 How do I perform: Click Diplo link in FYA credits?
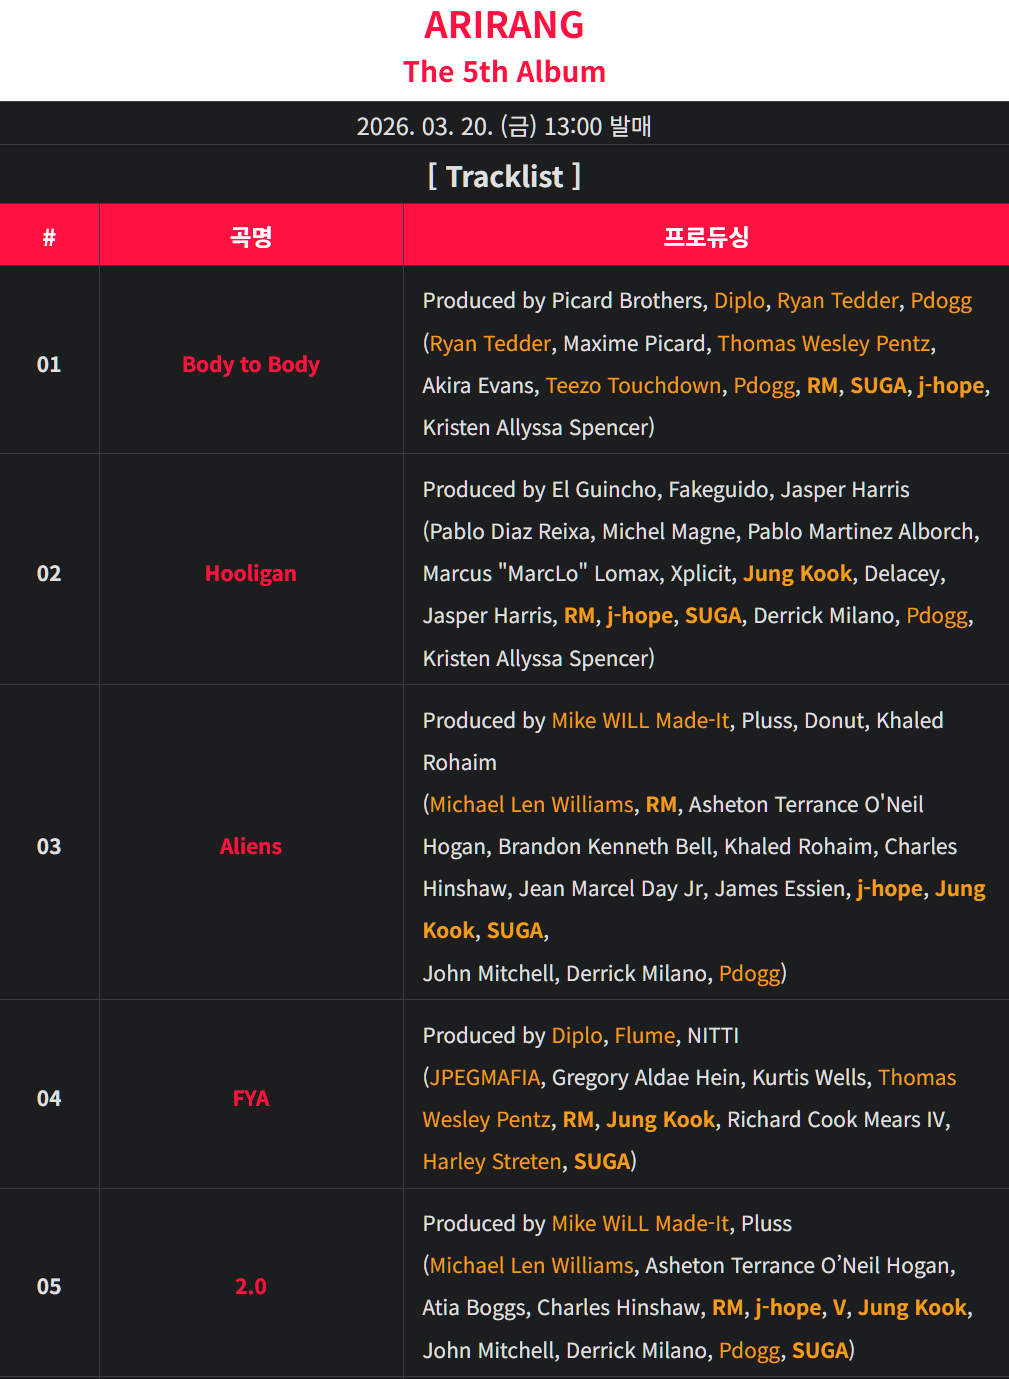pyautogui.click(x=577, y=1035)
